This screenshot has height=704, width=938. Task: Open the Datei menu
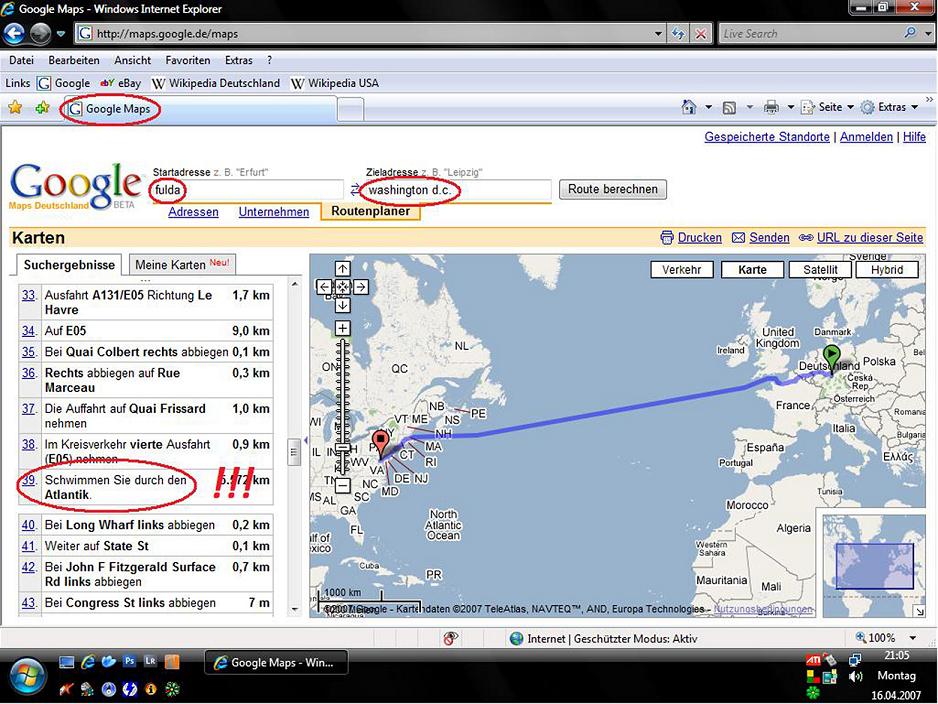coord(21,60)
